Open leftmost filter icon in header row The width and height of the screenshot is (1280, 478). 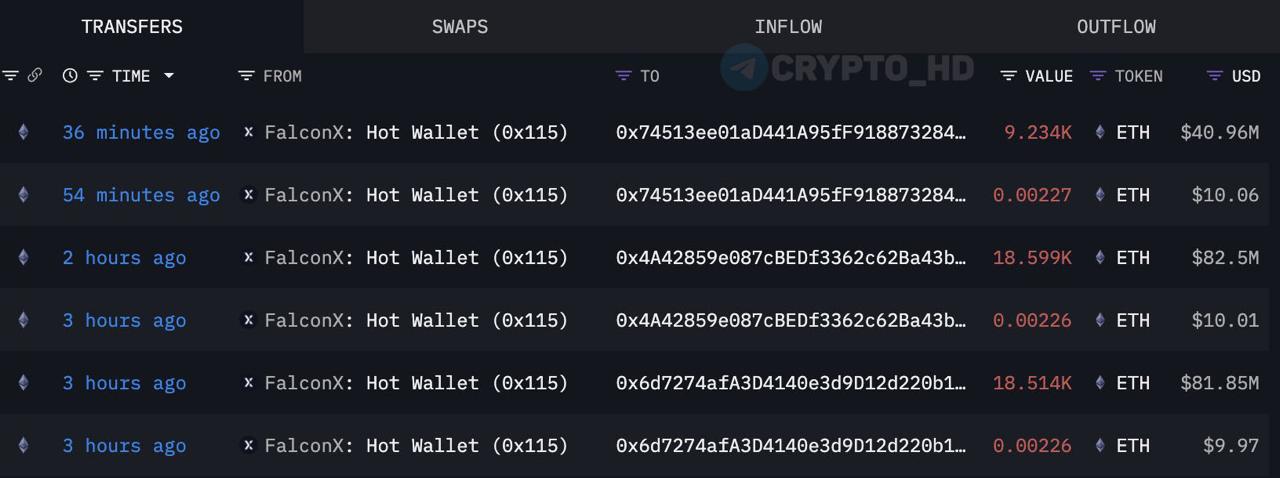[11, 76]
